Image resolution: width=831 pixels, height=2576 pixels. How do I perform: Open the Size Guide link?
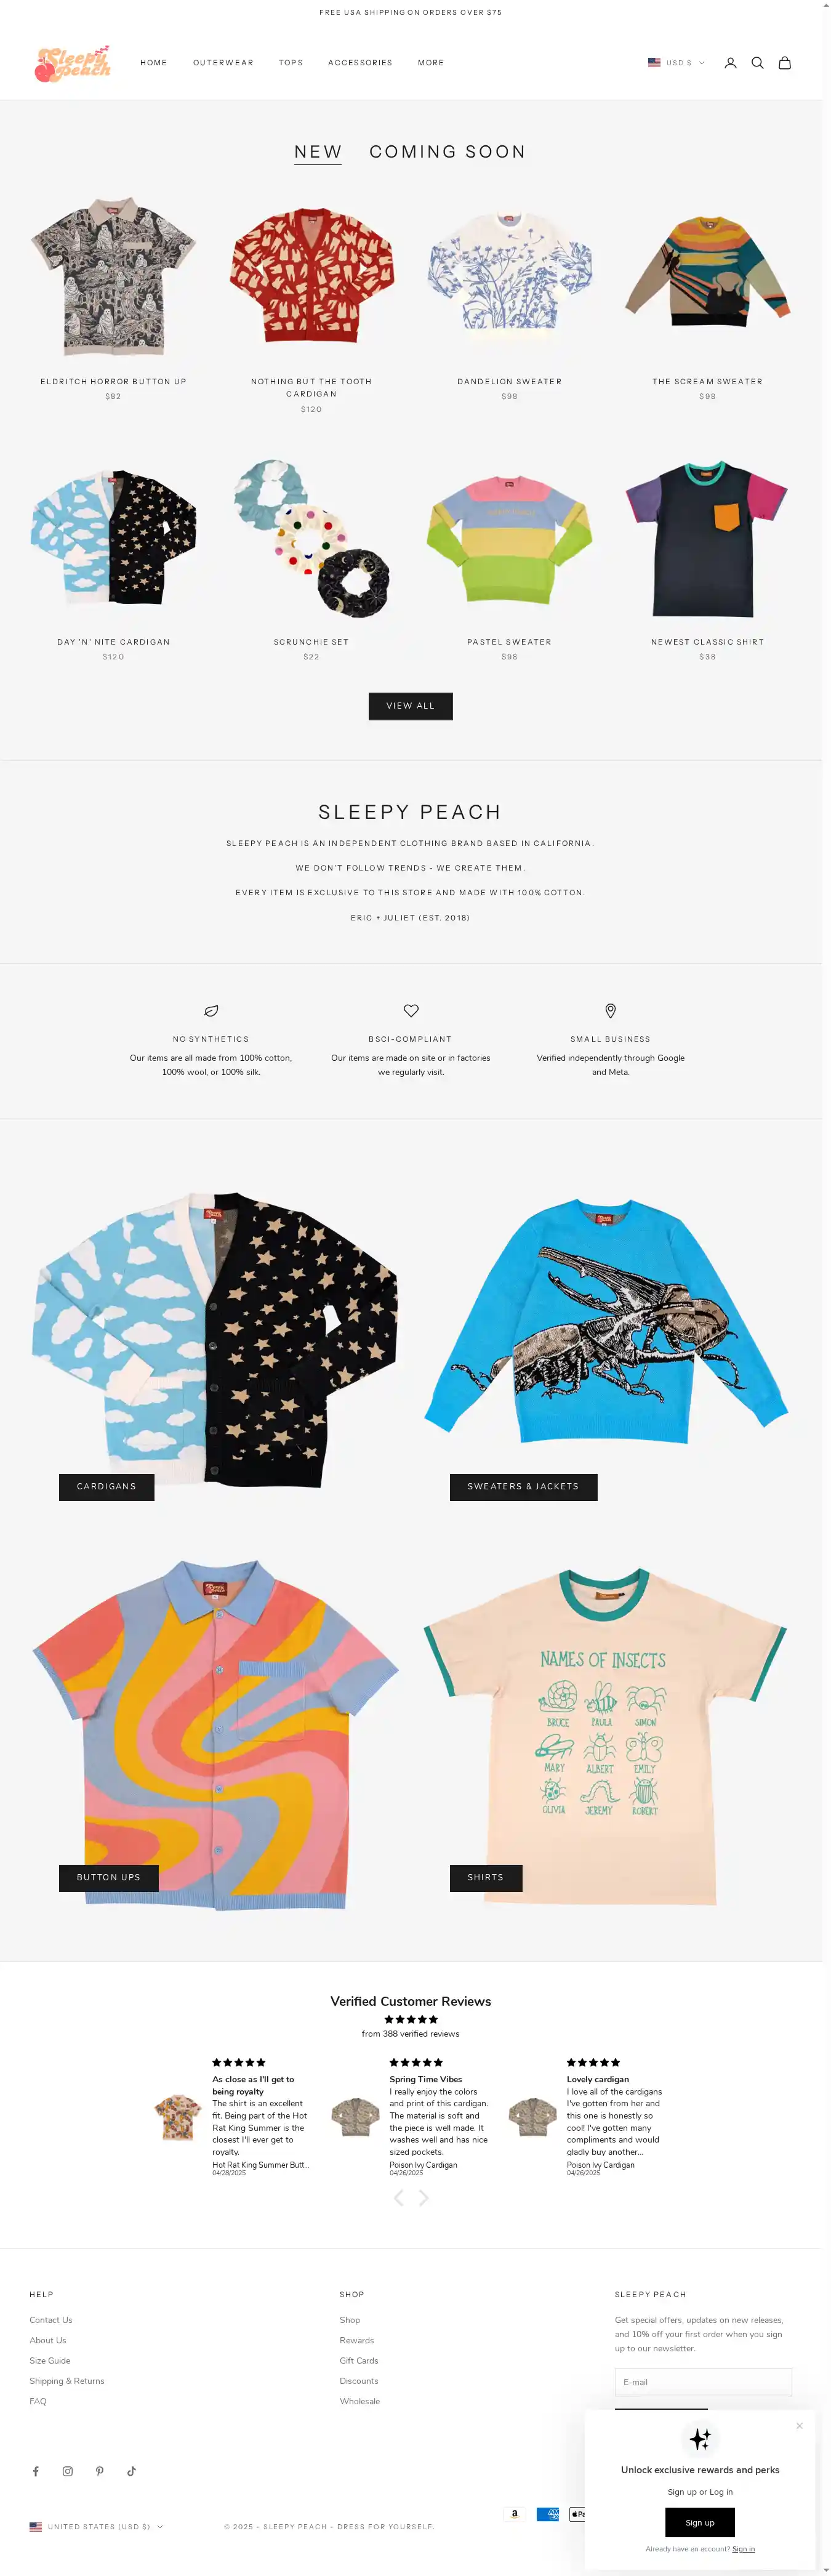click(x=50, y=2360)
